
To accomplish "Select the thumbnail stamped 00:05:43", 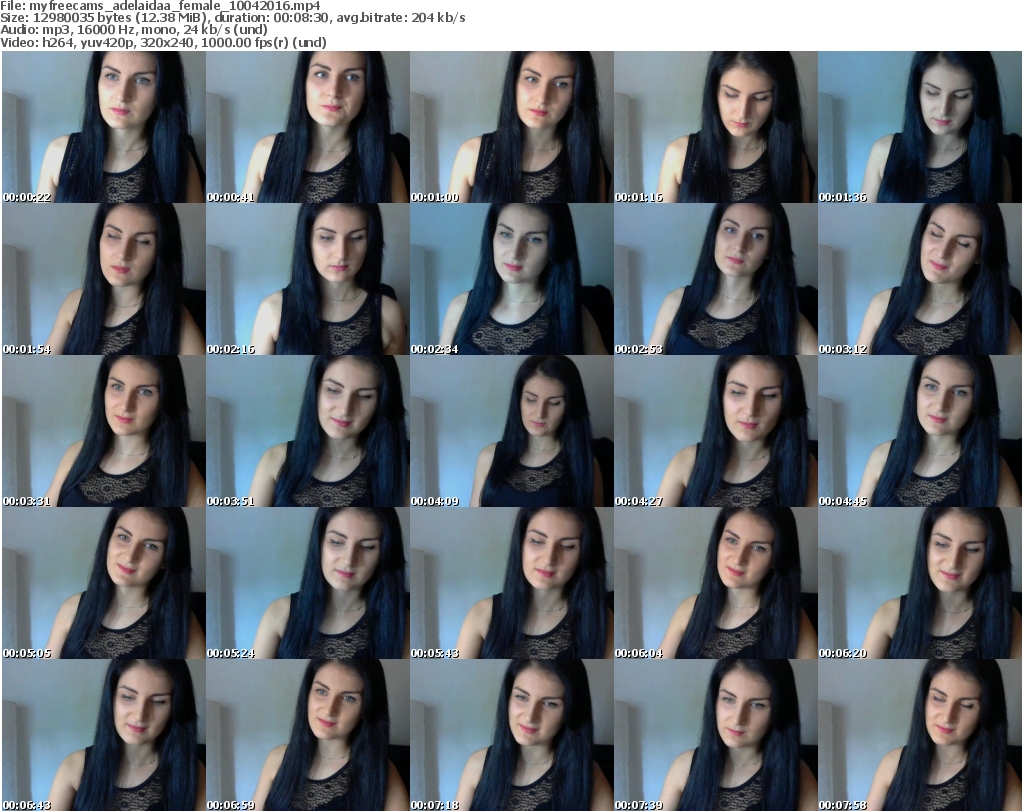I will (x=511, y=583).
